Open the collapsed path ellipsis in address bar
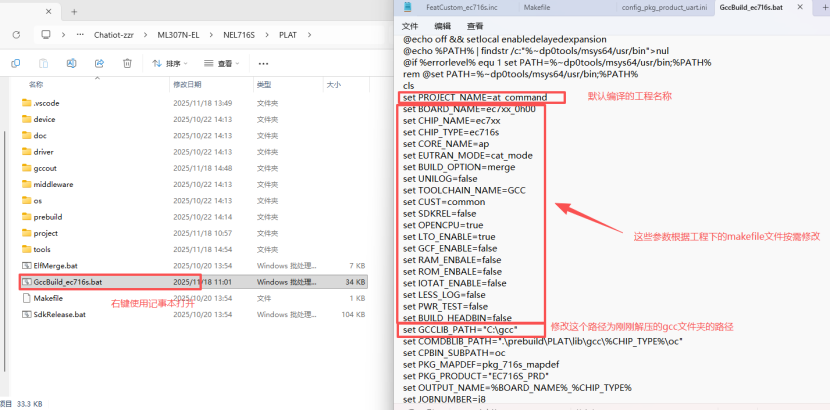830x411 pixels. tap(80, 35)
